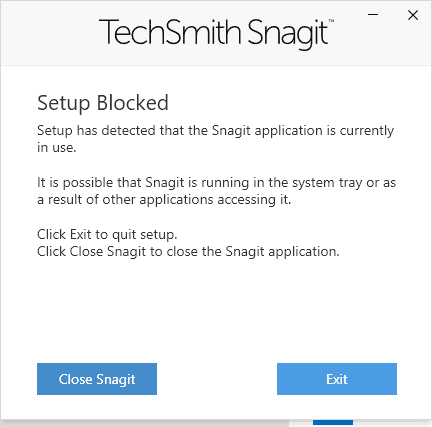
Task: Click the "Click Close Snagit to close" instruction line
Action: coord(188,252)
